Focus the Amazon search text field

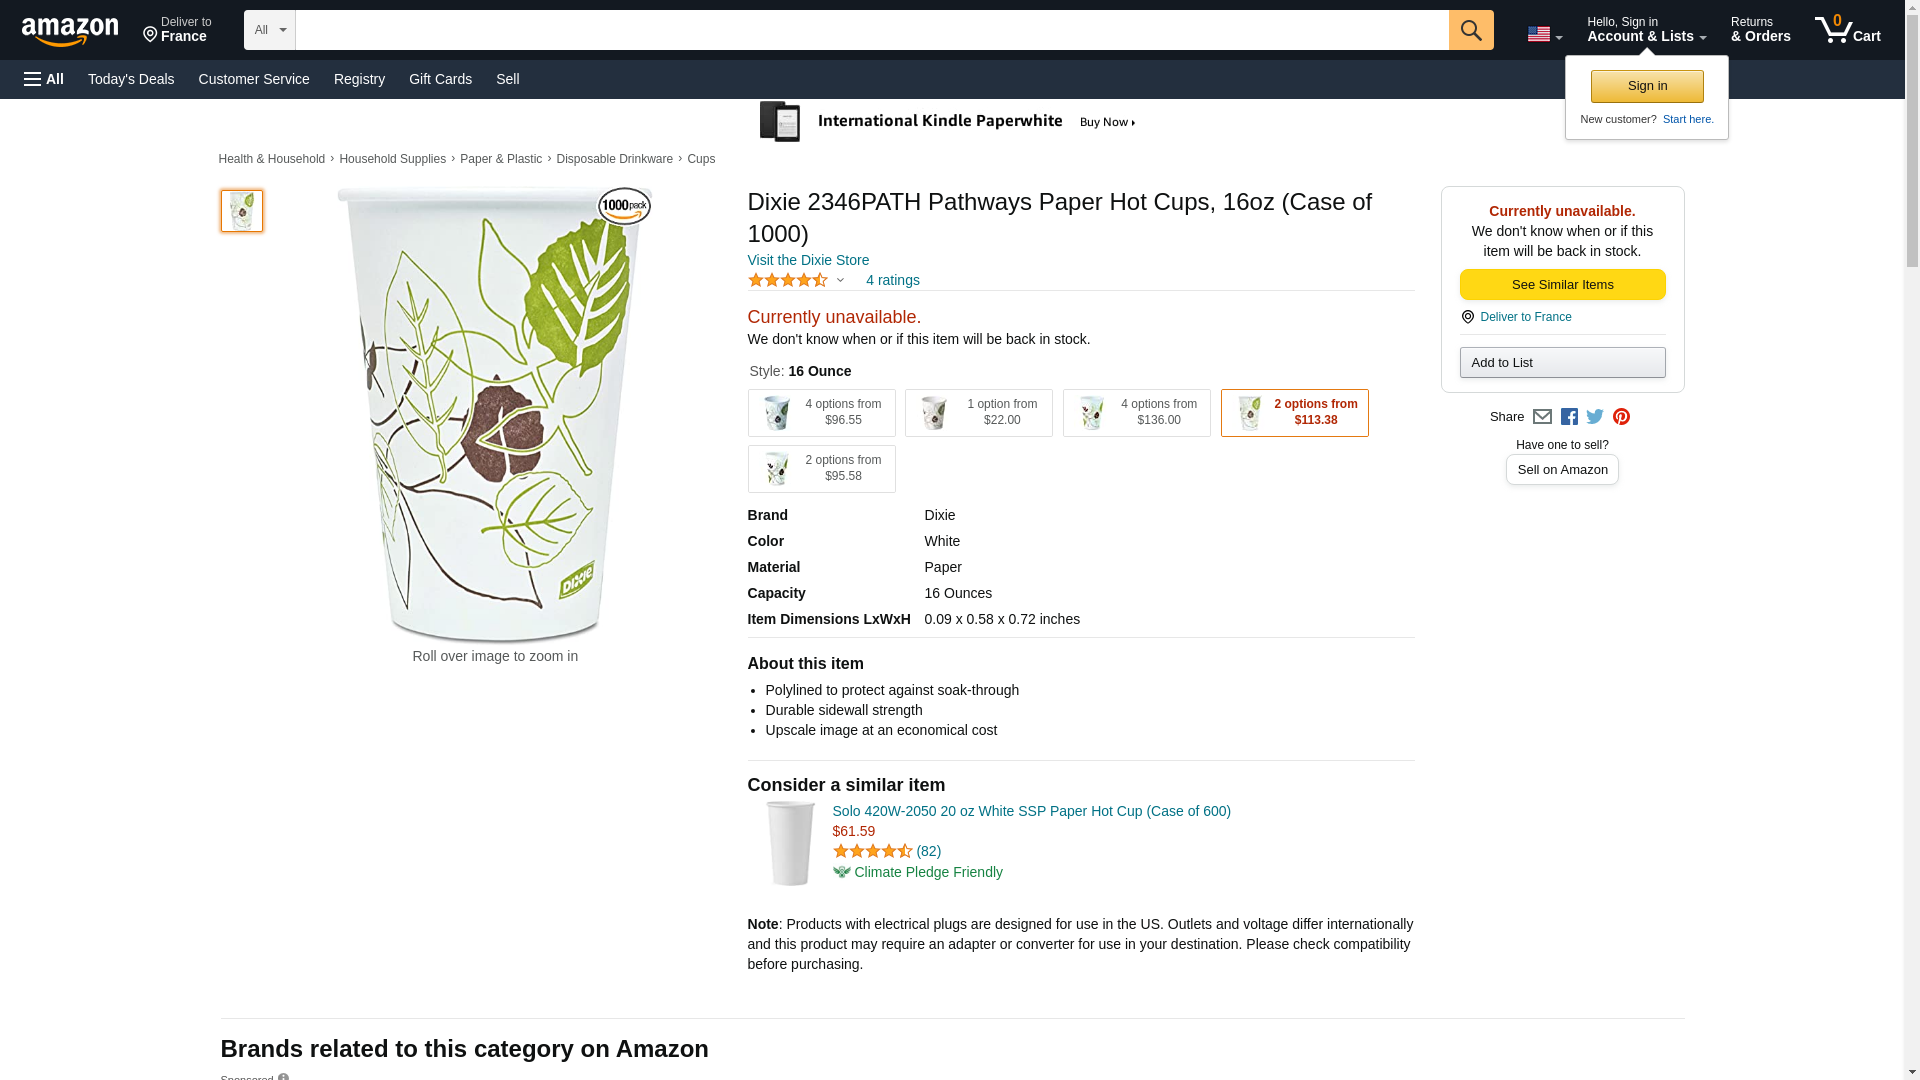coord(871,30)
